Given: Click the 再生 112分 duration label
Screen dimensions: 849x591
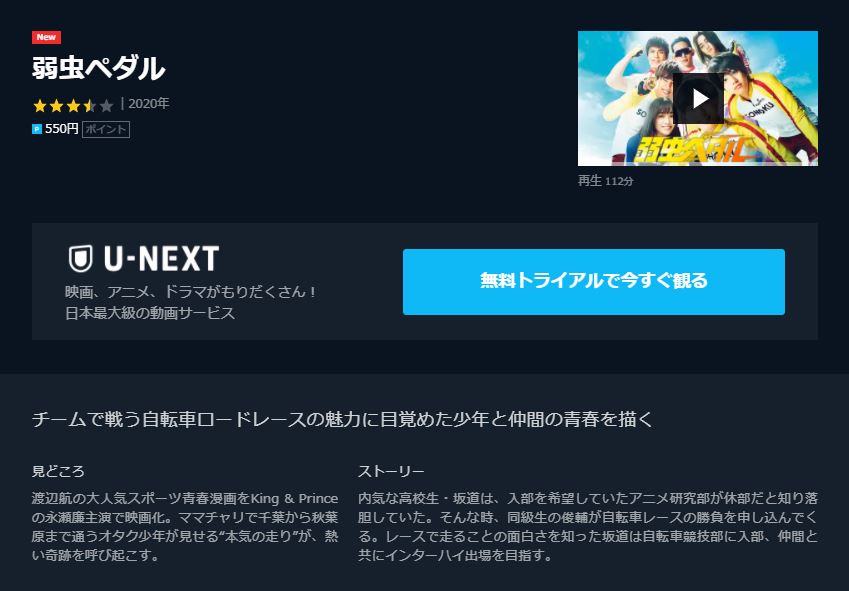Looking at the screenshot, I should coord(605,181).
